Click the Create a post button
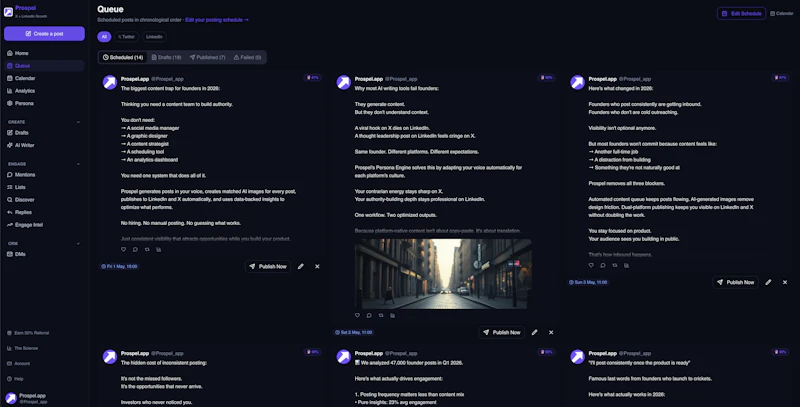 (x=44, y=34)
